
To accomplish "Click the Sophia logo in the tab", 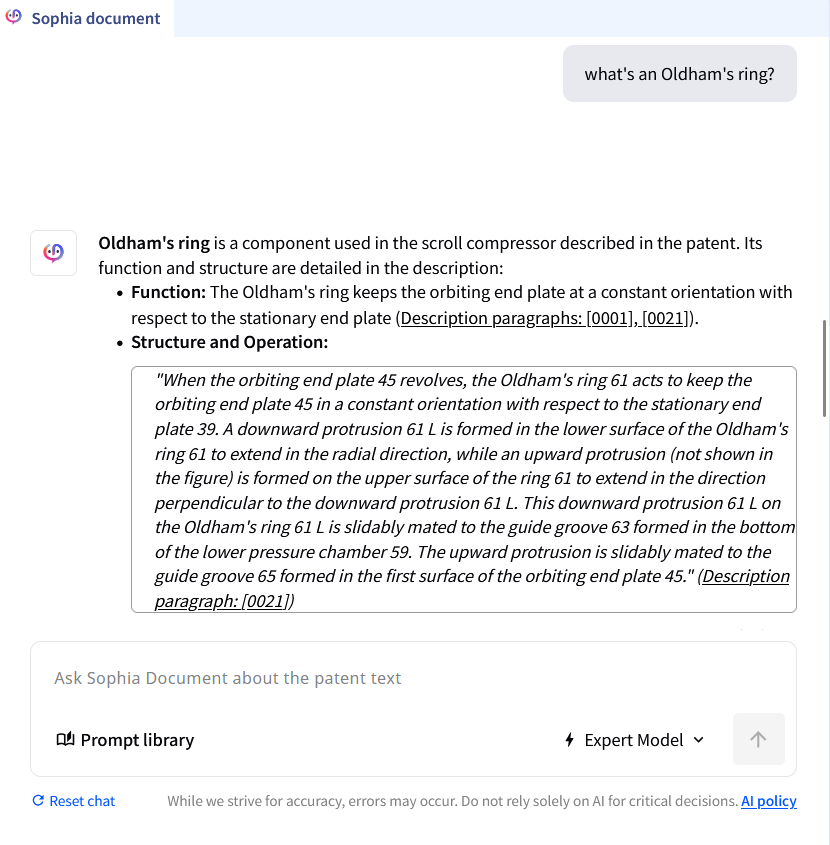I will (14, 18).
